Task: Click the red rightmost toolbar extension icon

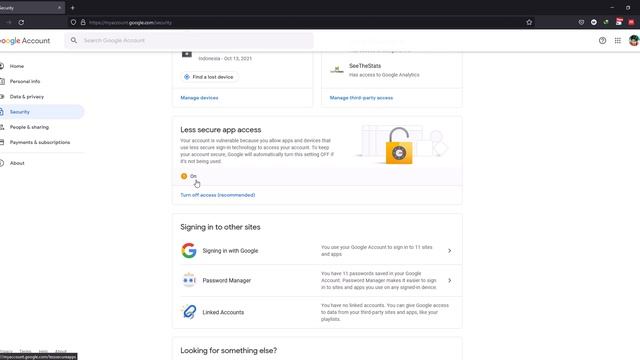Action: pyautogui.click(x=631, y=22)
